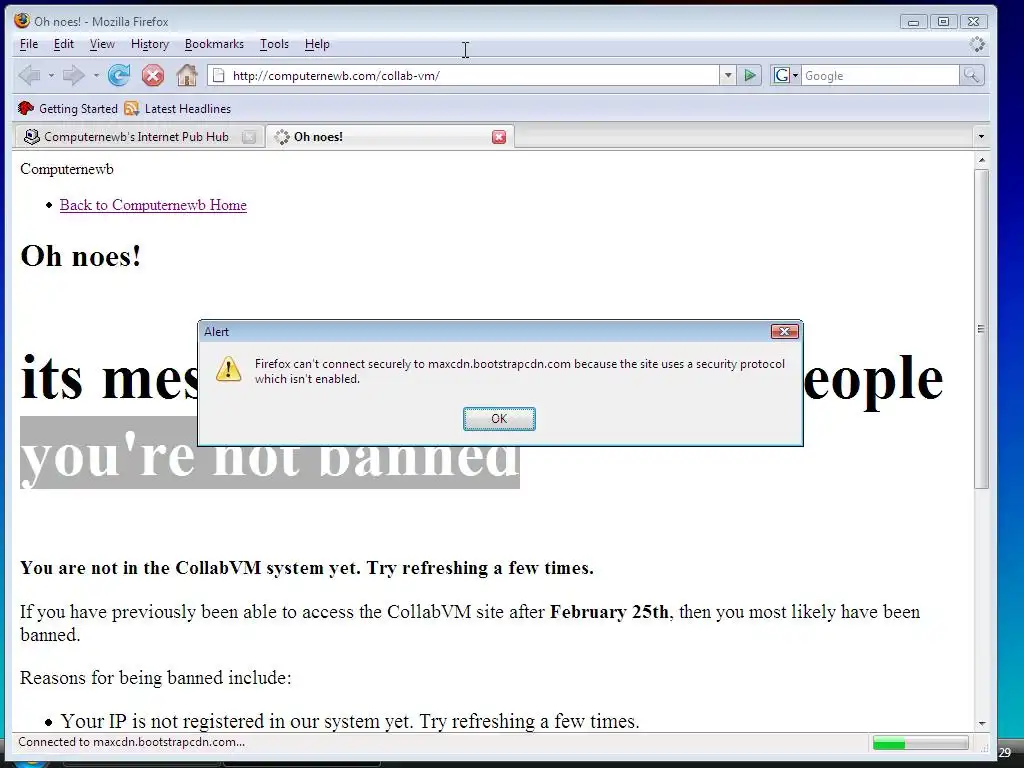Open the list all tabs dropdown

point(980,136)
